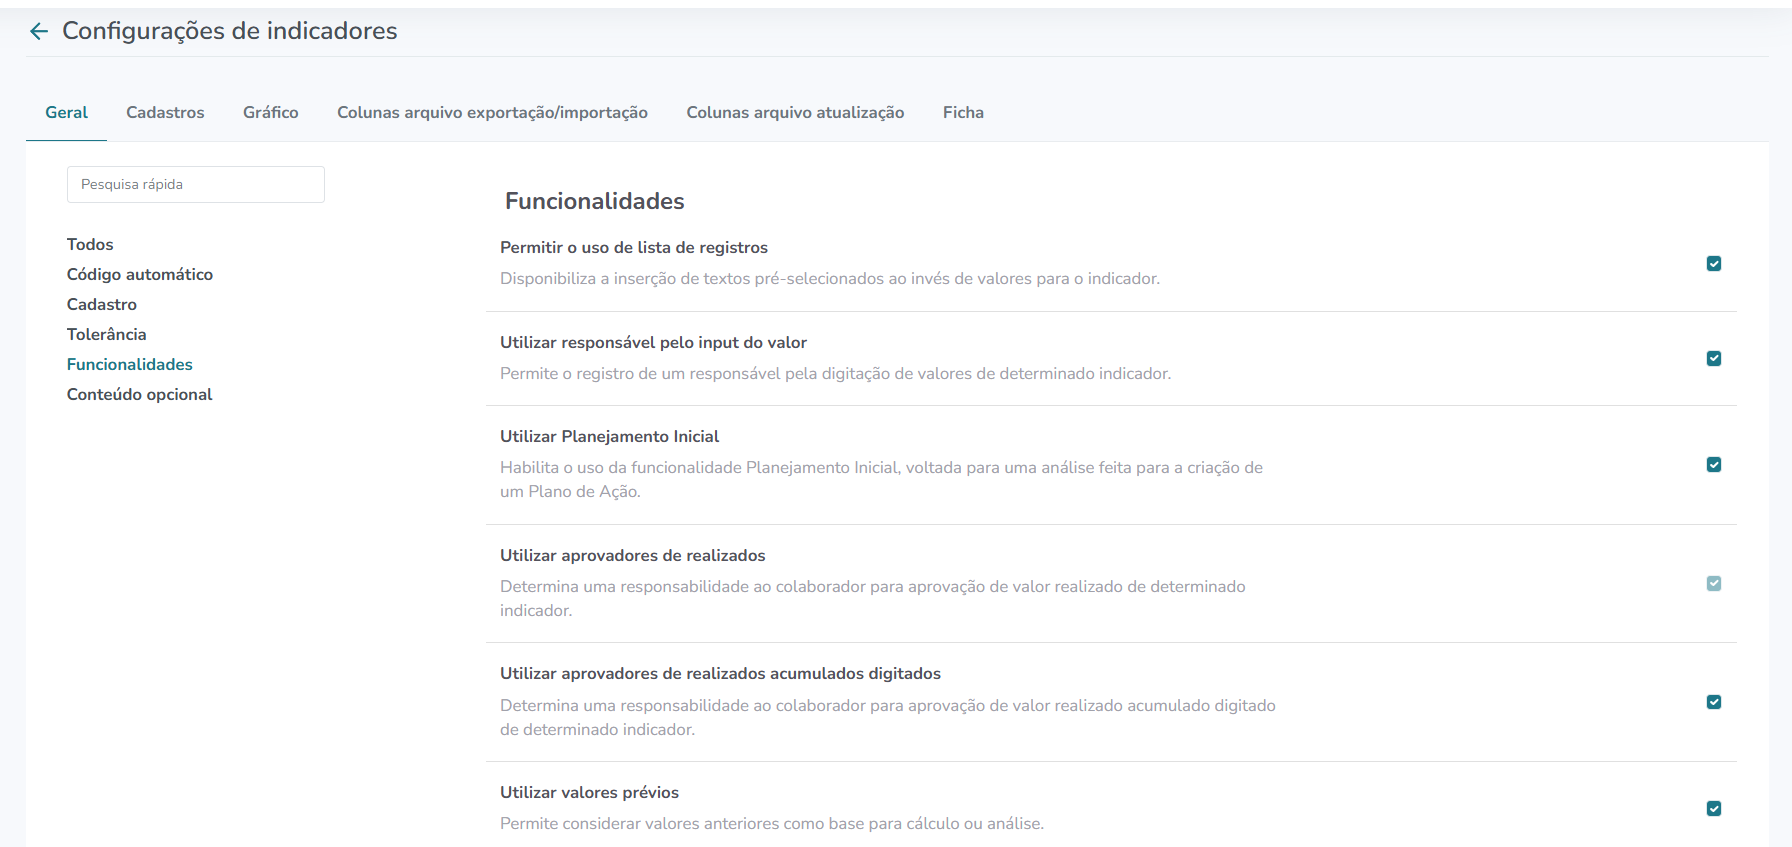Show Todos settings in sidebar
The image size is (1792, 847).
tap(90, 245)
